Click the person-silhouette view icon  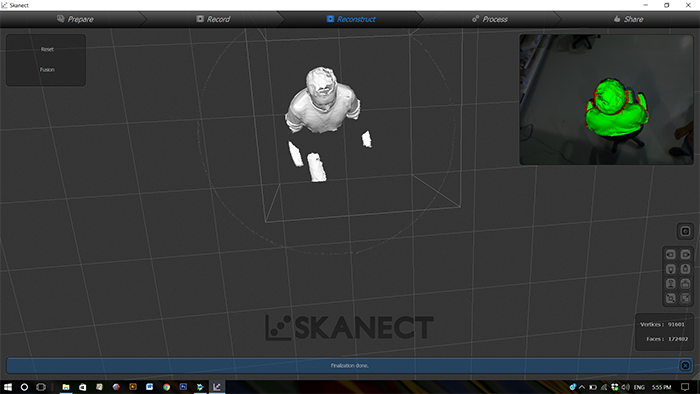coord(671,284)
